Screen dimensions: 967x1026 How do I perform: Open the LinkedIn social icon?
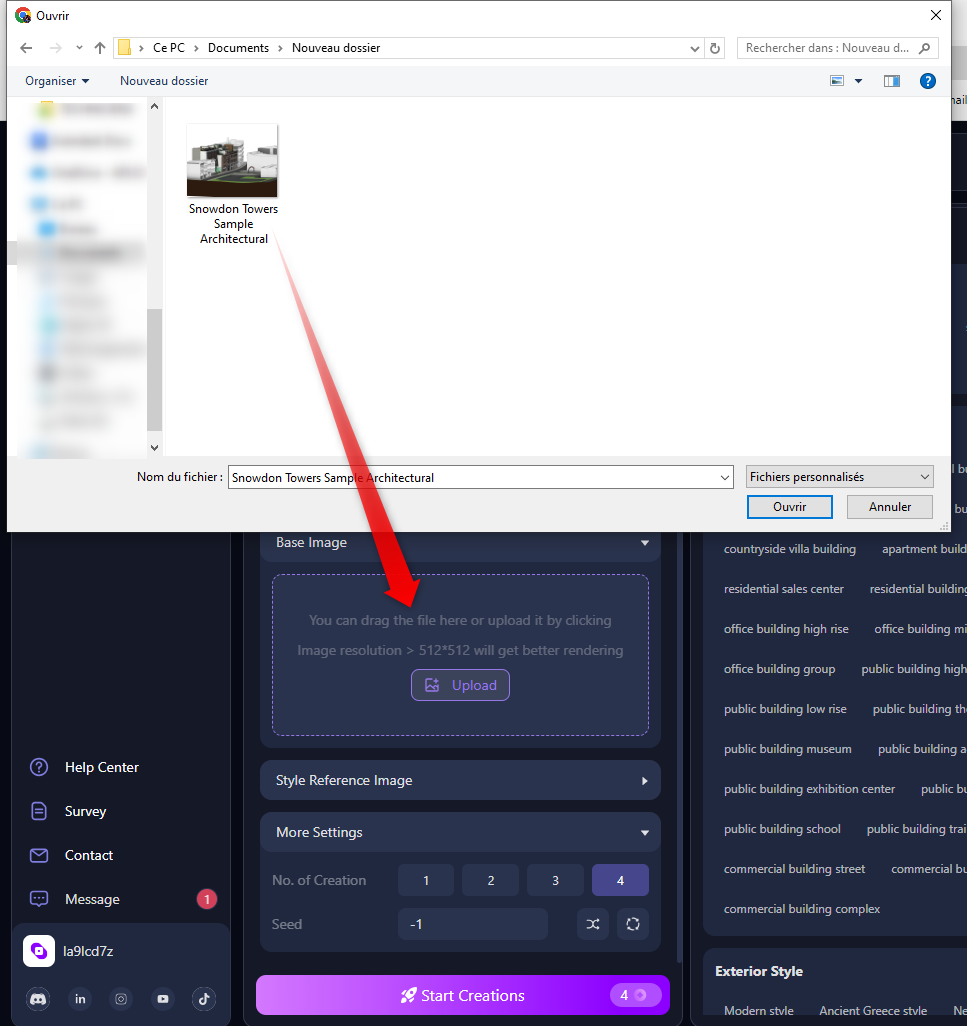pyautogui.click(x=80, y=998)
